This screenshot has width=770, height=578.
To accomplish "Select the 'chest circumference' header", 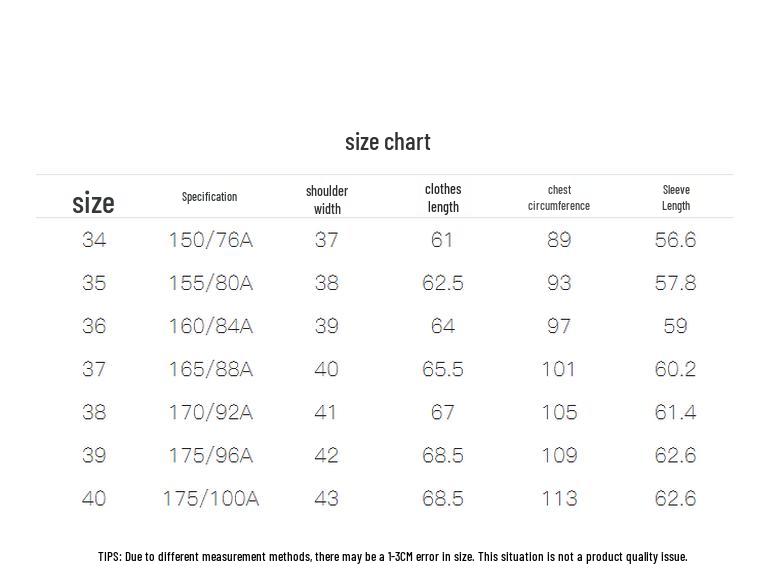I will 559,198.
